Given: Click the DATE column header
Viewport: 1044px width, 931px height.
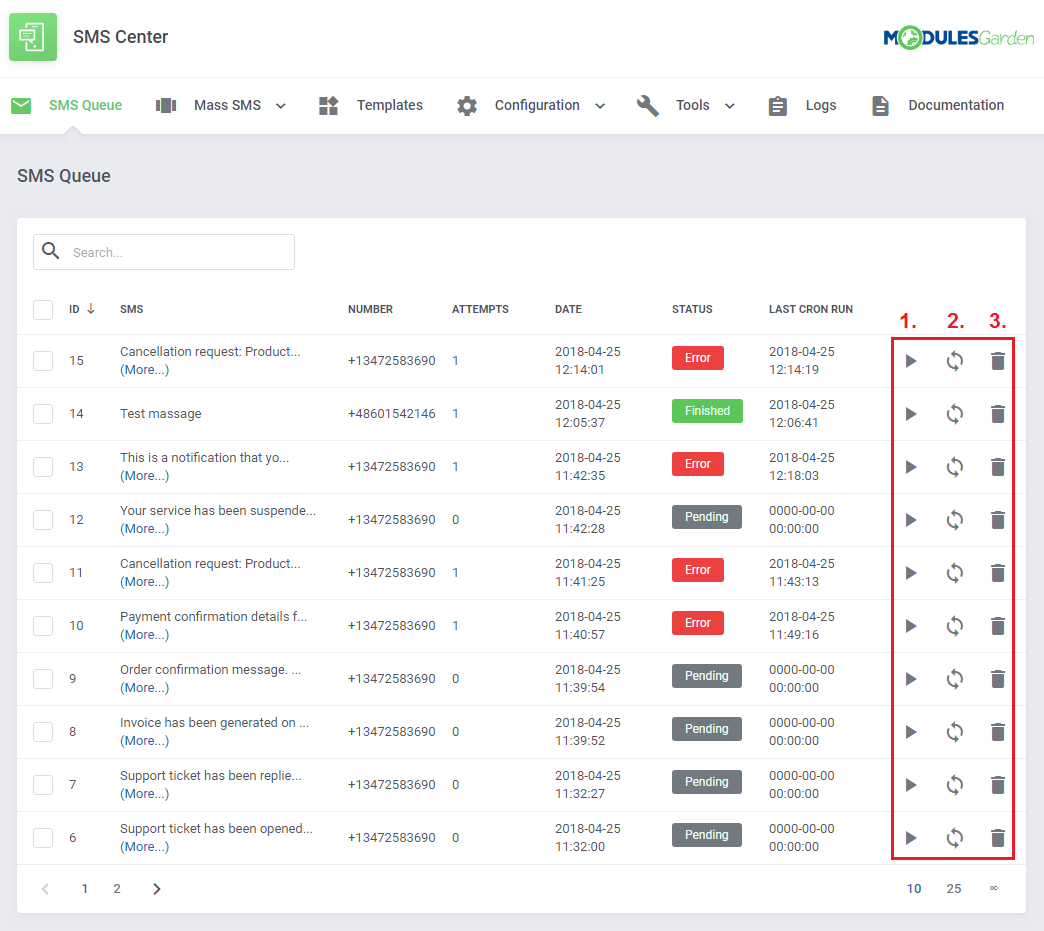Looking at the screenshot, I should coord(568,309).
